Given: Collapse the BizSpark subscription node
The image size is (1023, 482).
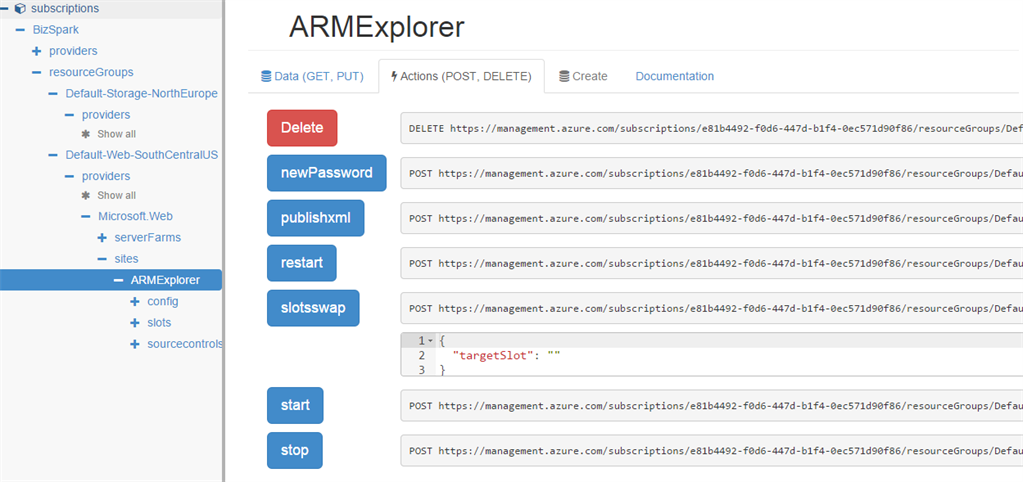Looking at the screenshot, I should click(21, 30).
